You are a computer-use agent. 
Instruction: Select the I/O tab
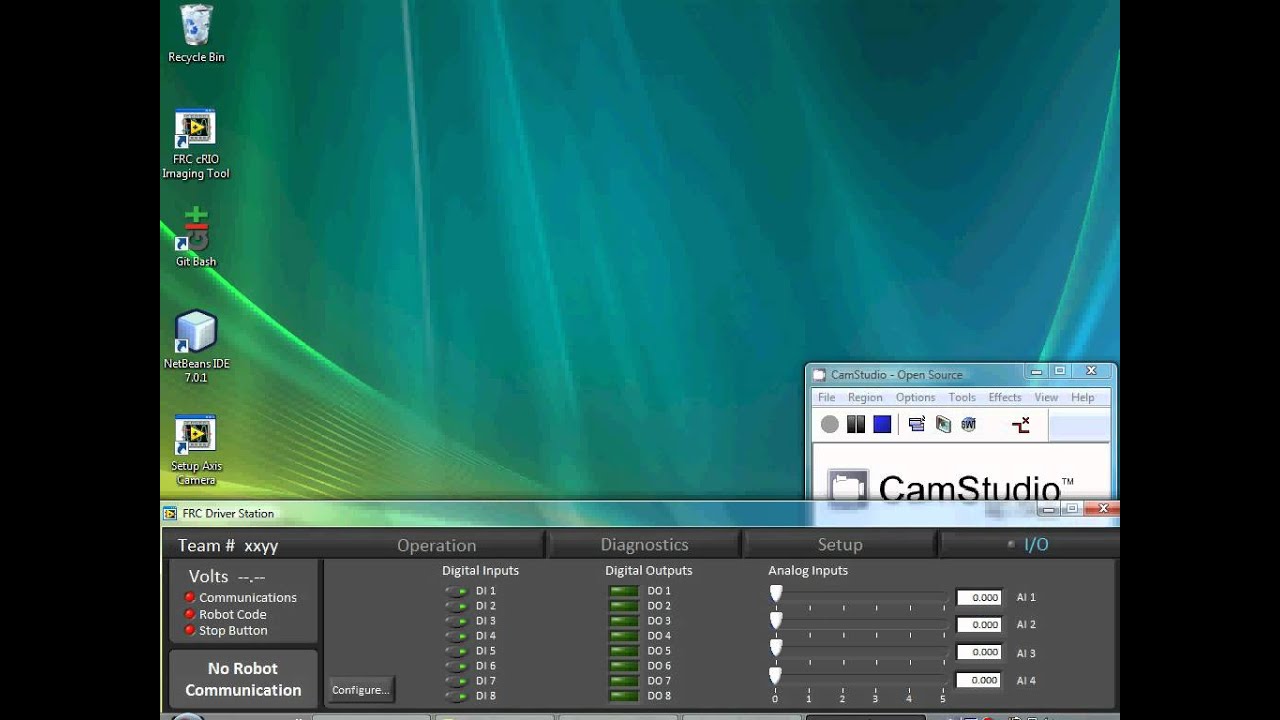click(1029, 545)
